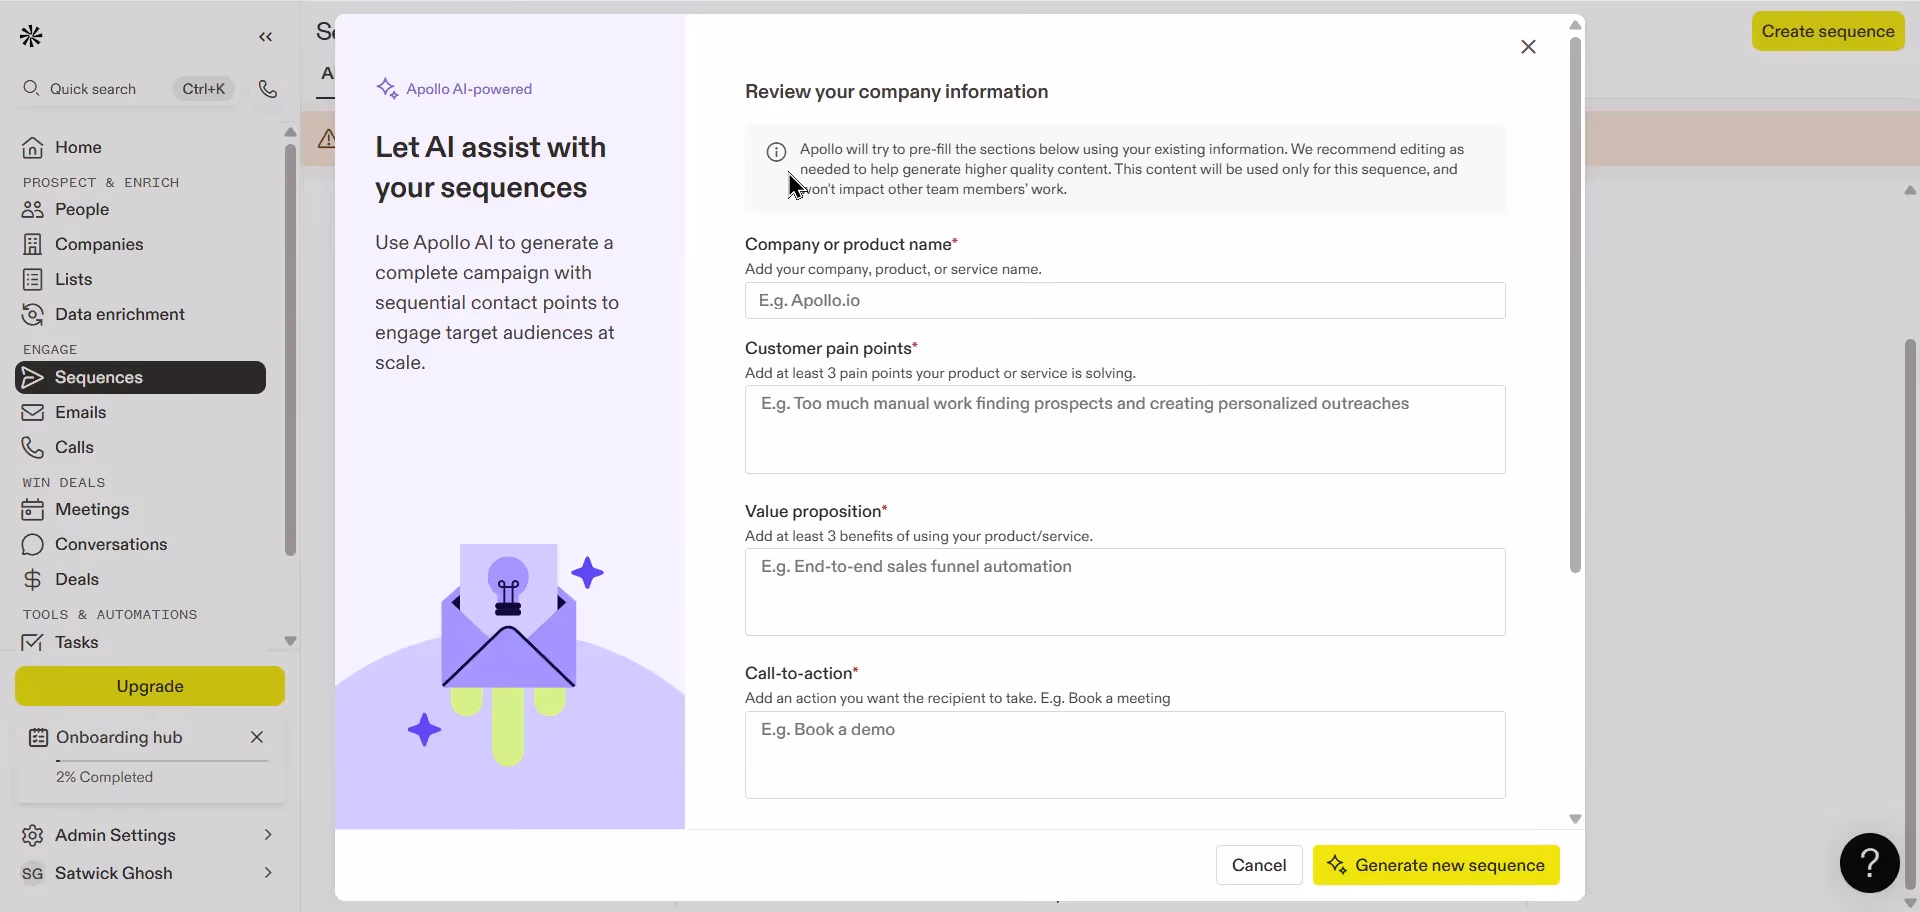This screenshot has height=912, width=1920.
Task: Dismiss the Onboarding hub card
Action: [x=257, y=737]
